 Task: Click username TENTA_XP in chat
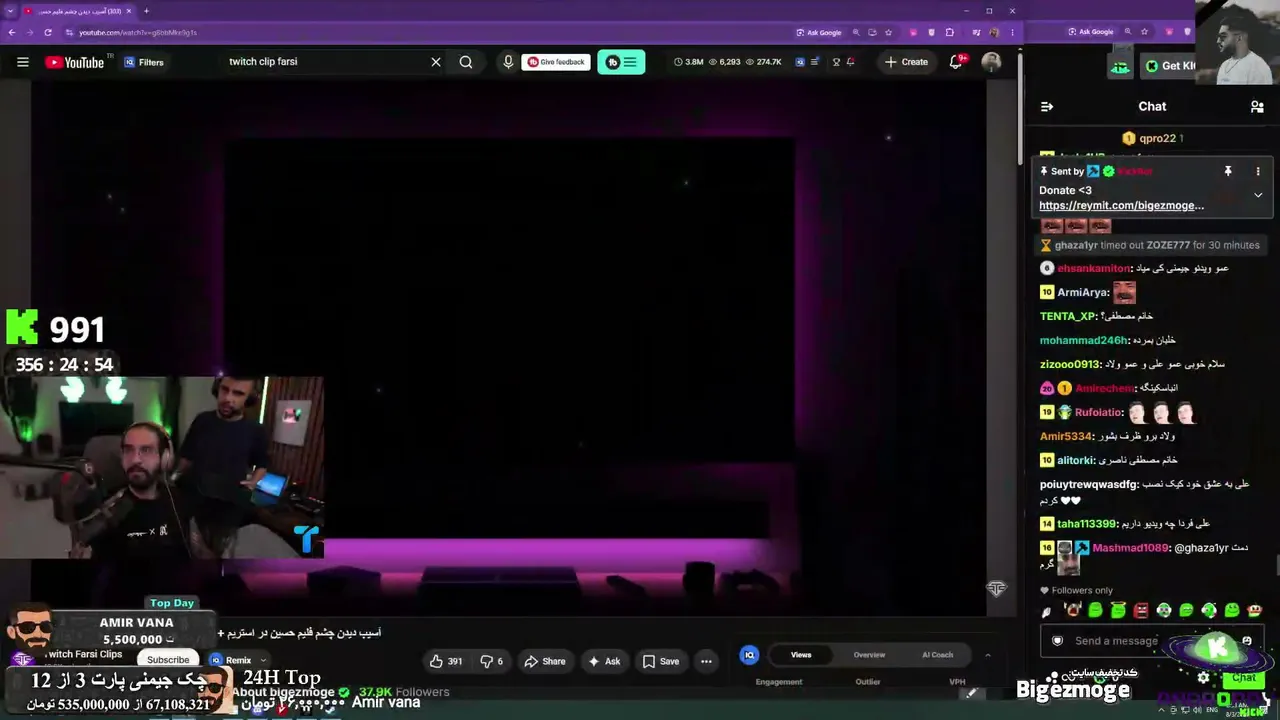[1067, 316]
